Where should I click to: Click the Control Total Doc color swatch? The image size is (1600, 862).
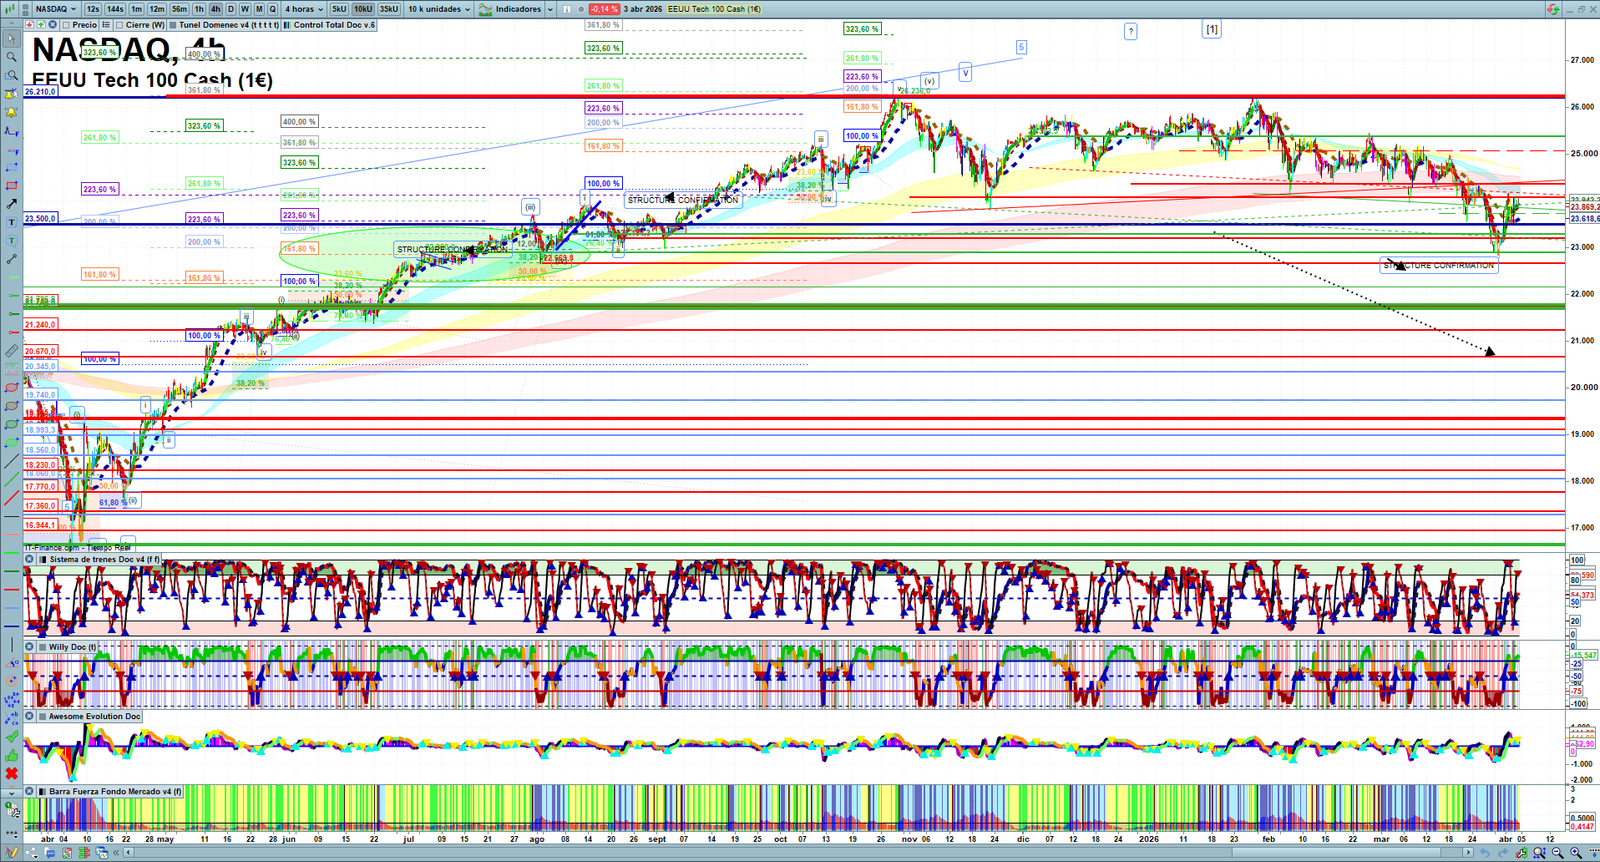click(288, 25)
